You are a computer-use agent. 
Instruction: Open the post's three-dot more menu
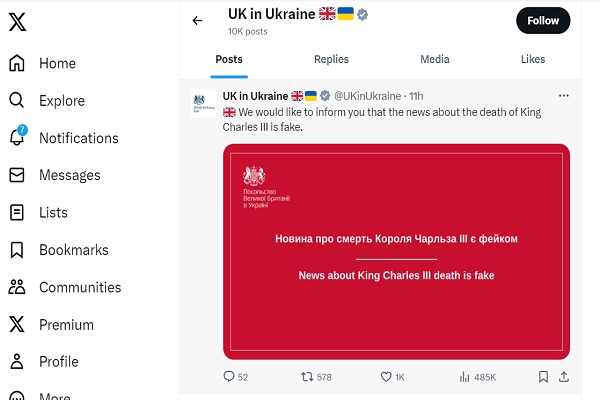pos(564,96)
